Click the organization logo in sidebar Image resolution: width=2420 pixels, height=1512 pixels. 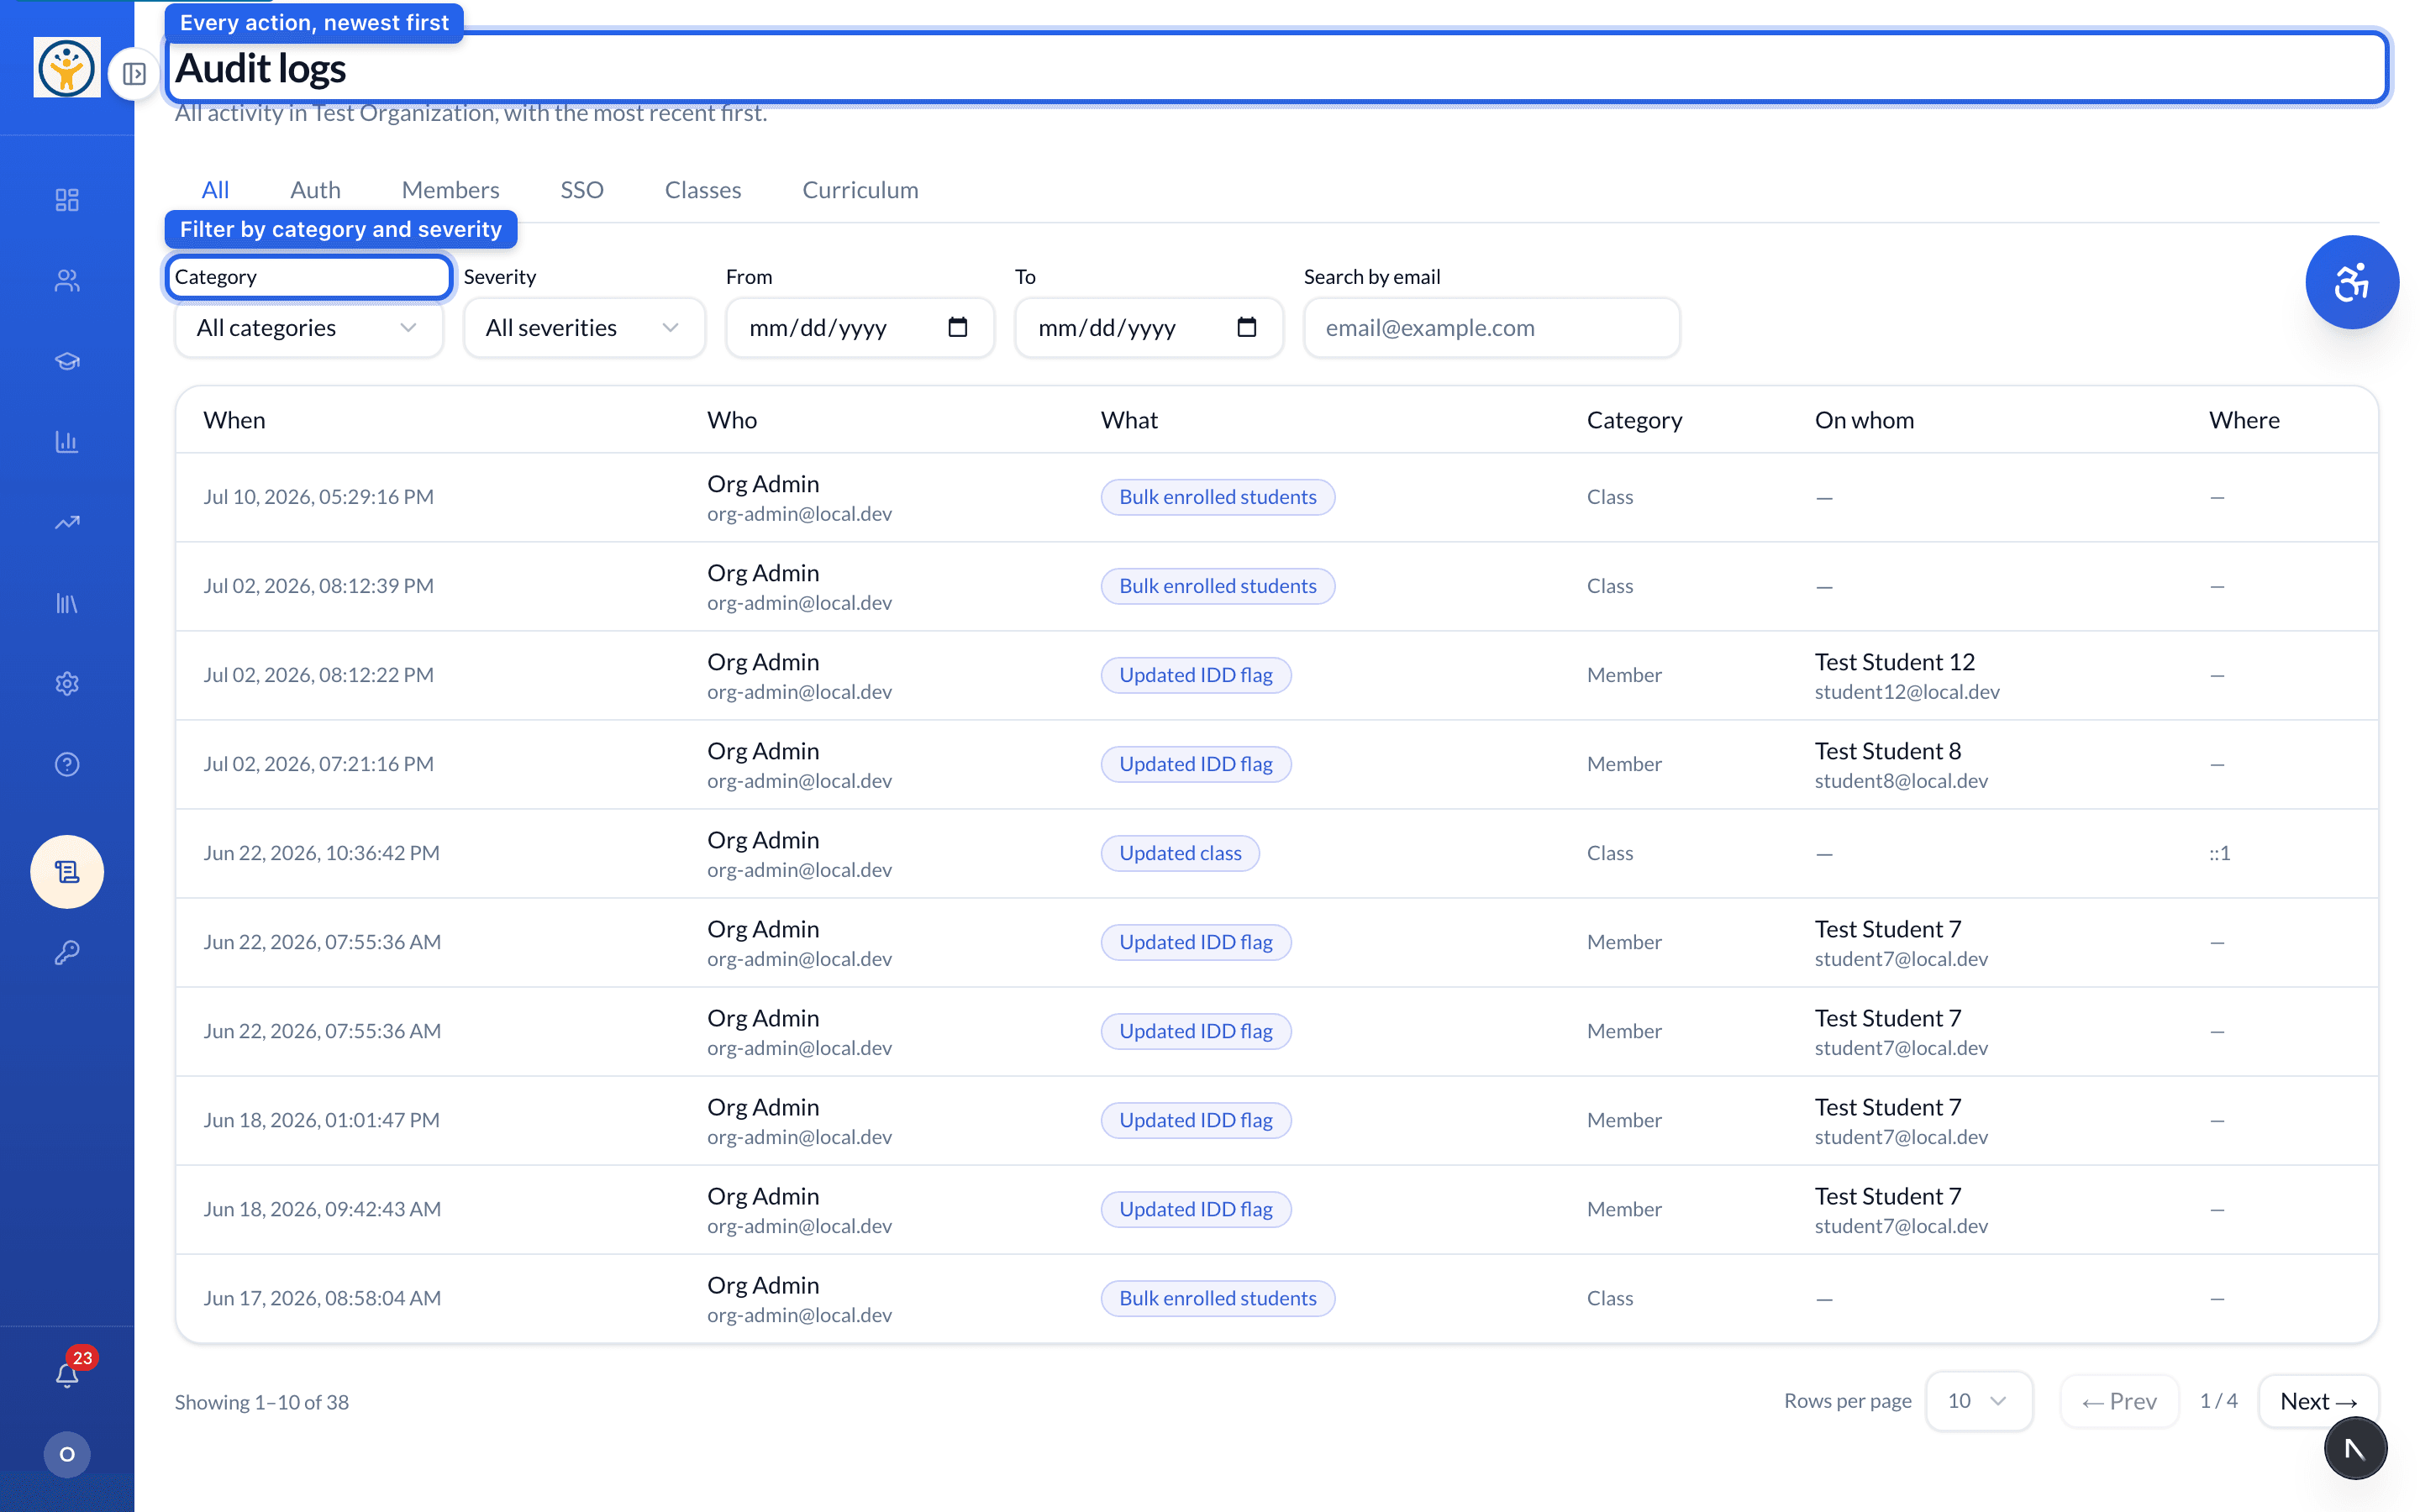(67, 67)
